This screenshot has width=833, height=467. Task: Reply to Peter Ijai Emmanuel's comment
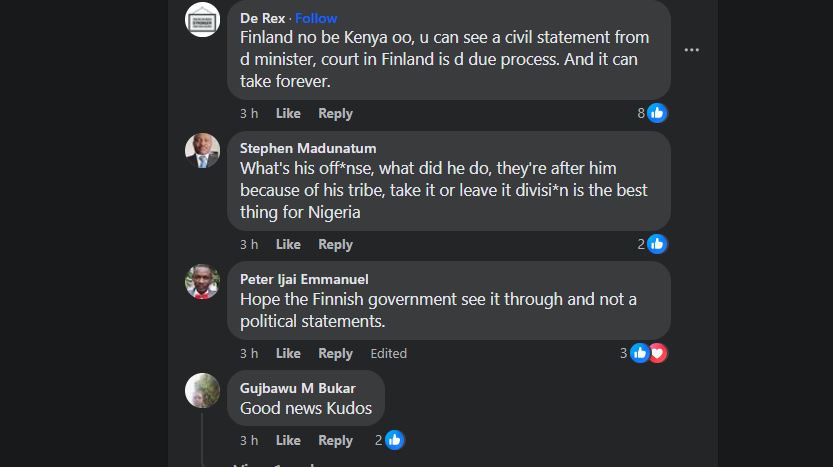click(335, 353)
